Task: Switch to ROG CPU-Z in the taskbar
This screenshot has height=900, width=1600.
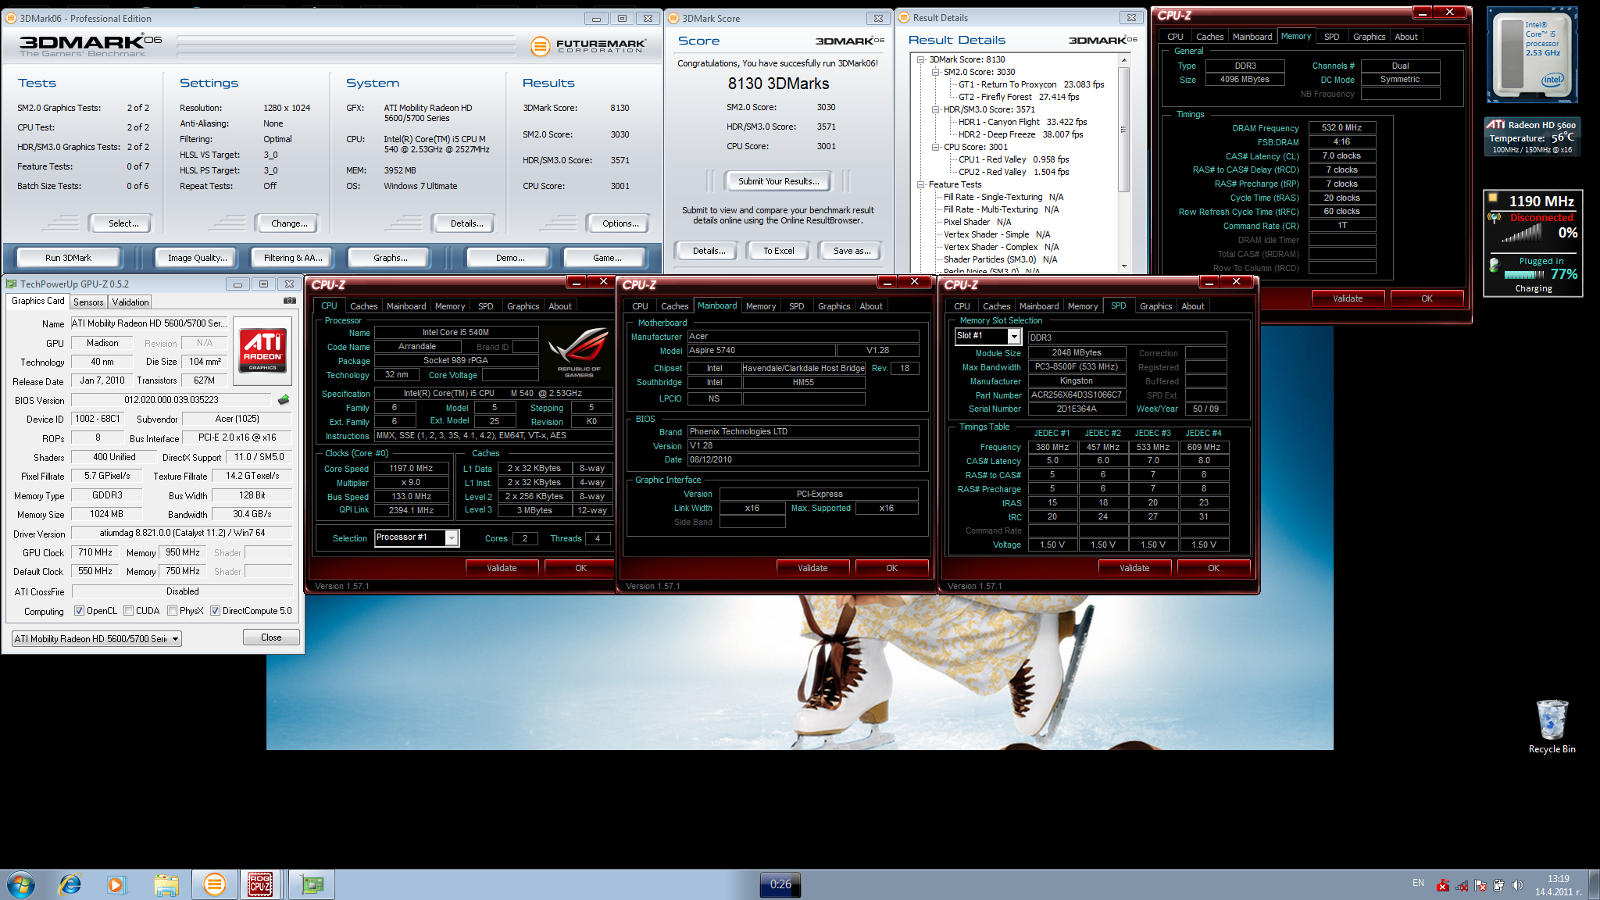Action: click(x=261, y=884)
